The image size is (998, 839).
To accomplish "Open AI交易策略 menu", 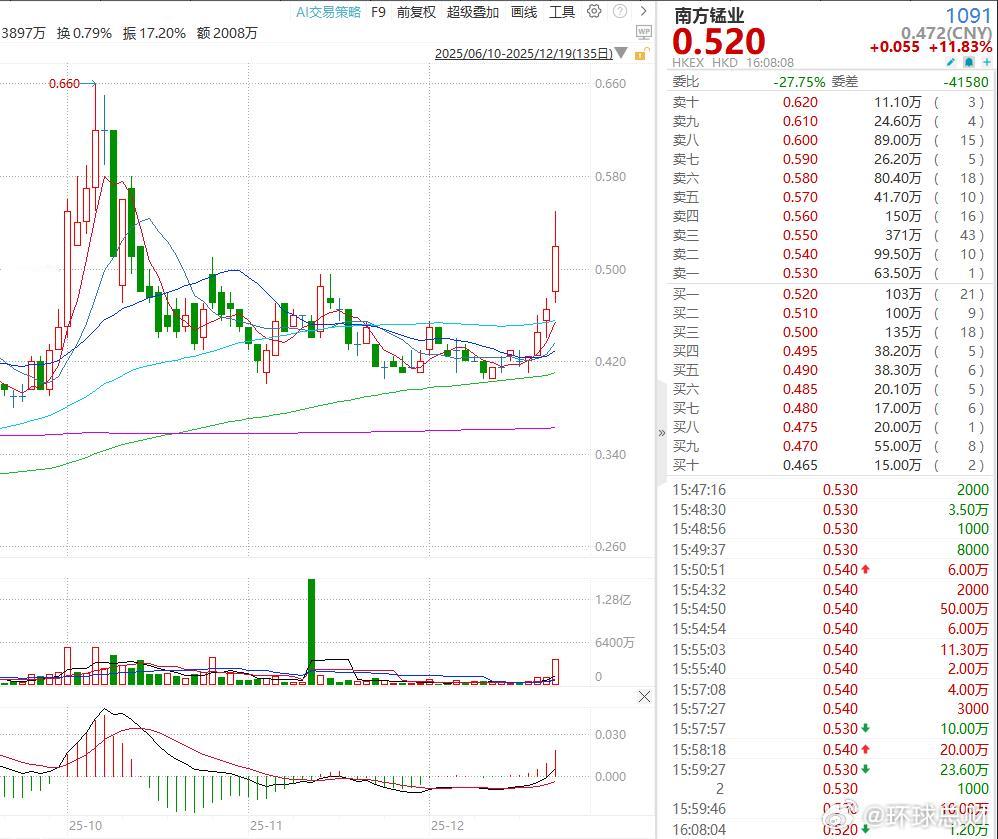I will point(328,12).
